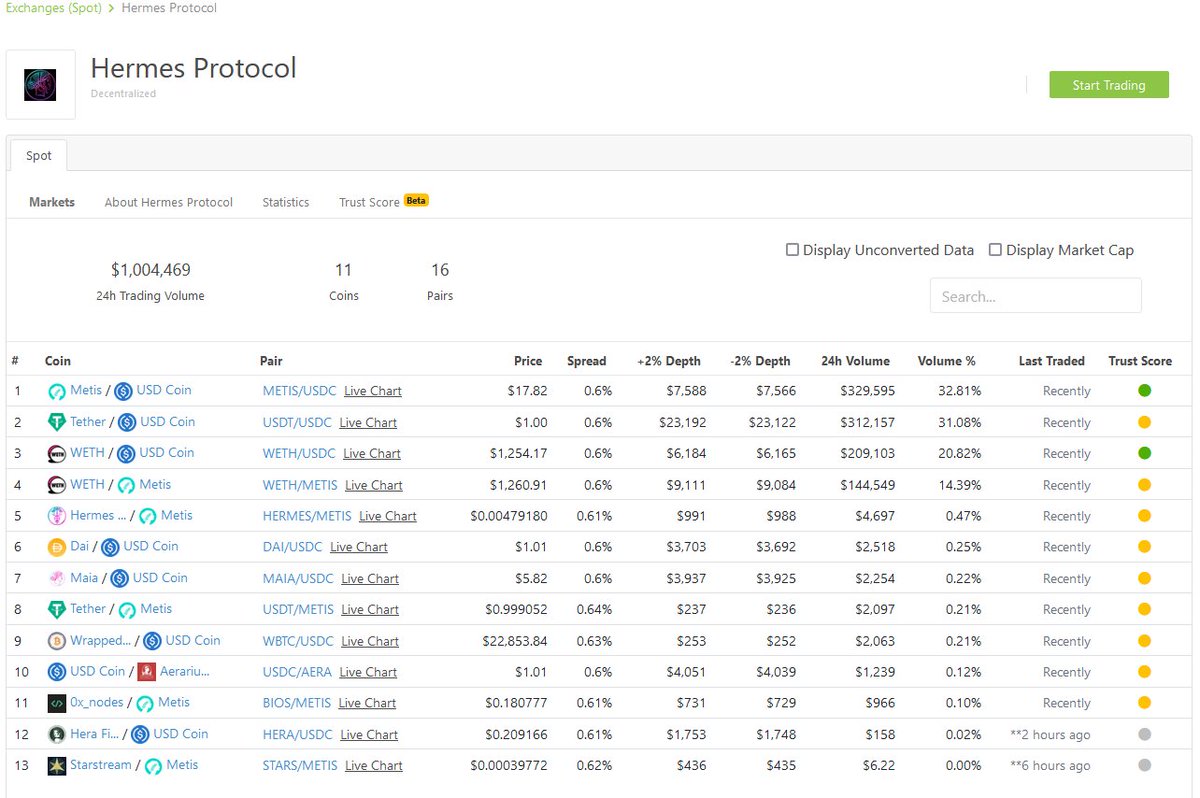The height and width of the screenshot is (798, 1200).
Task: Sort by the Volume % column header
Action: pyautogui.click(x=946, y=361)
